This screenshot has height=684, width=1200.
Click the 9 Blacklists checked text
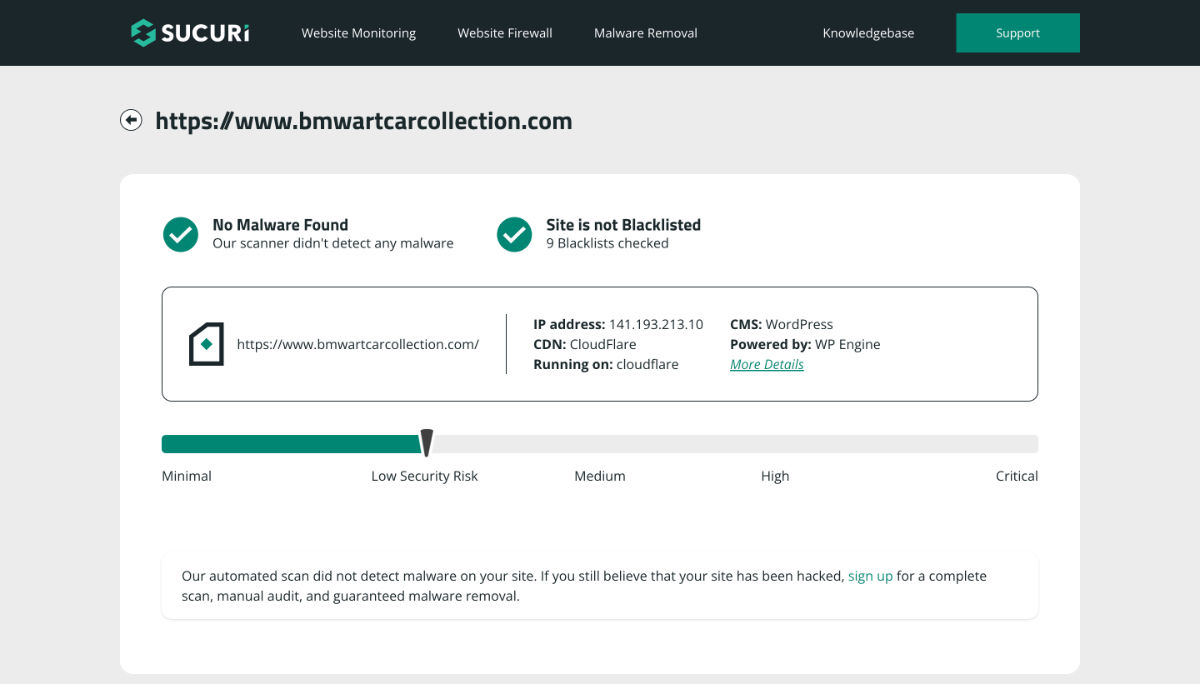[607, 243]
